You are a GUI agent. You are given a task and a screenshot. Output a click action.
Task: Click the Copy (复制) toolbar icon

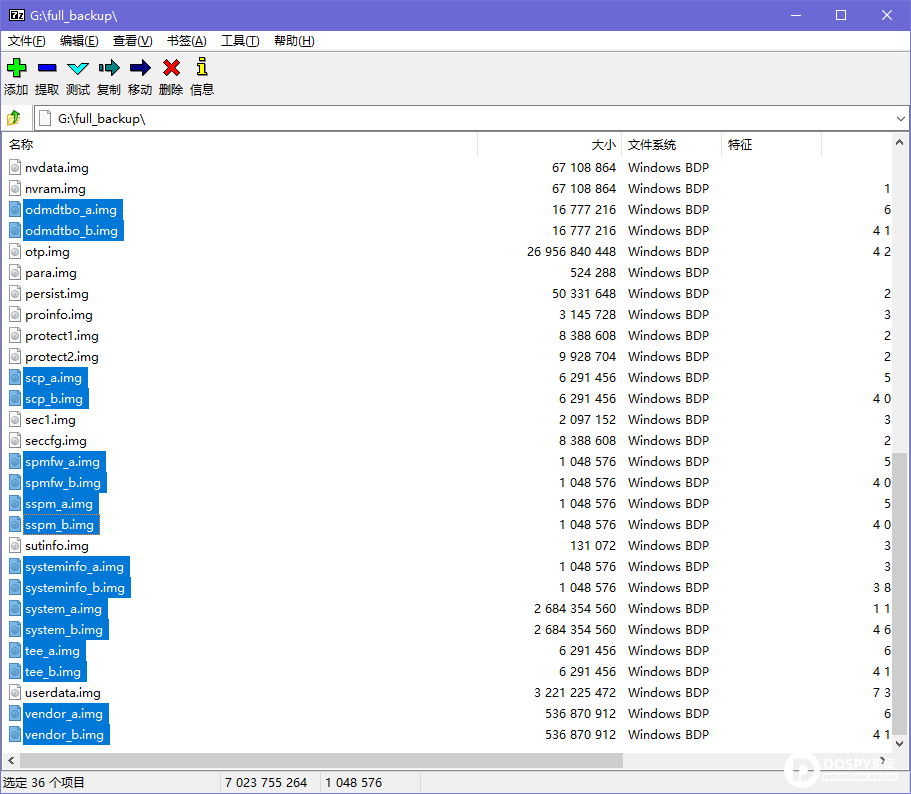click(x=109, y=68)
